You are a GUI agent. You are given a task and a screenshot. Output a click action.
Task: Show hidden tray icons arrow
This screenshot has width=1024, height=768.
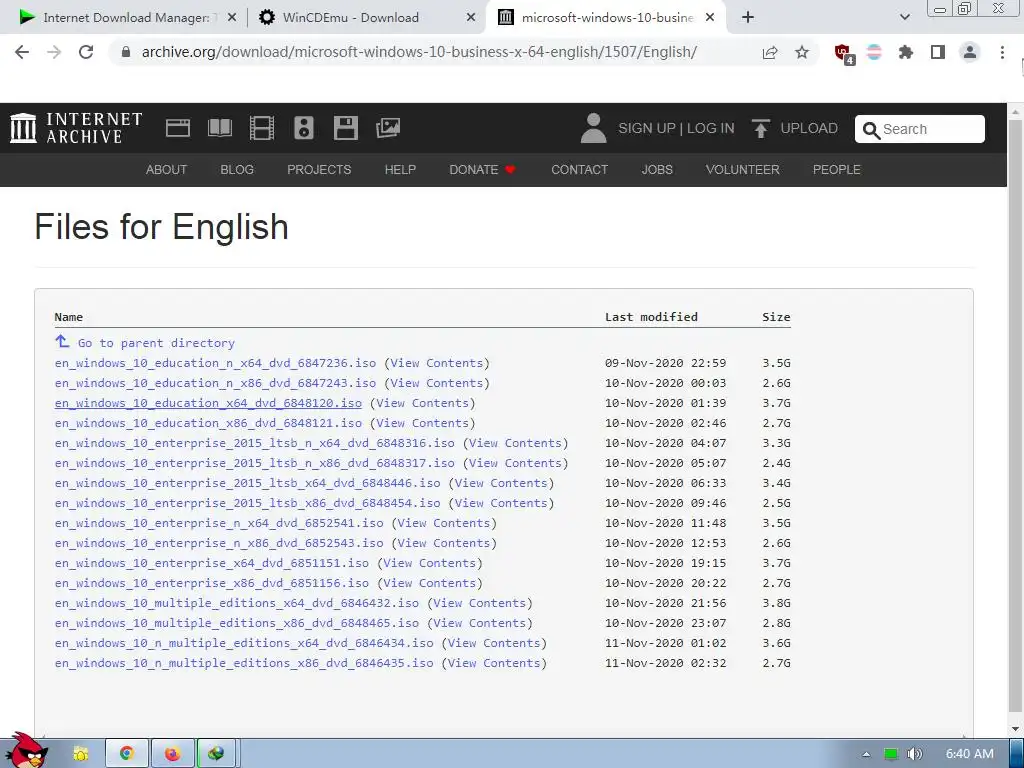pos(866,754)
